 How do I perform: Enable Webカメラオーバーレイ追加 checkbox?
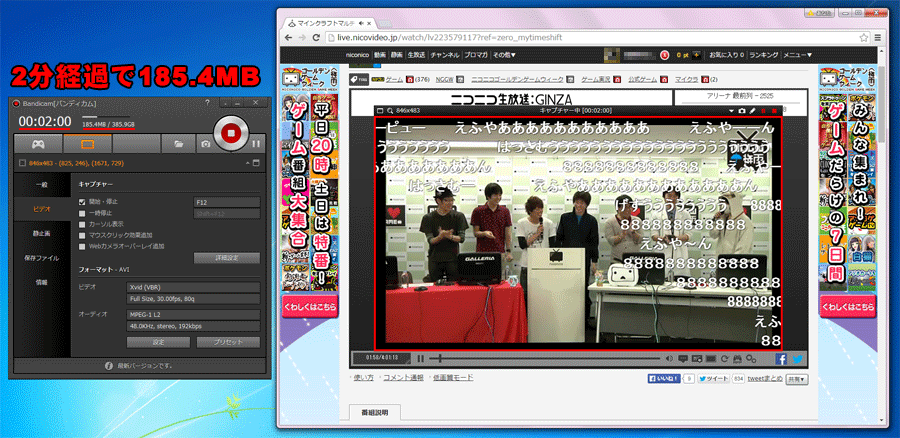click(x=82, y=246)
